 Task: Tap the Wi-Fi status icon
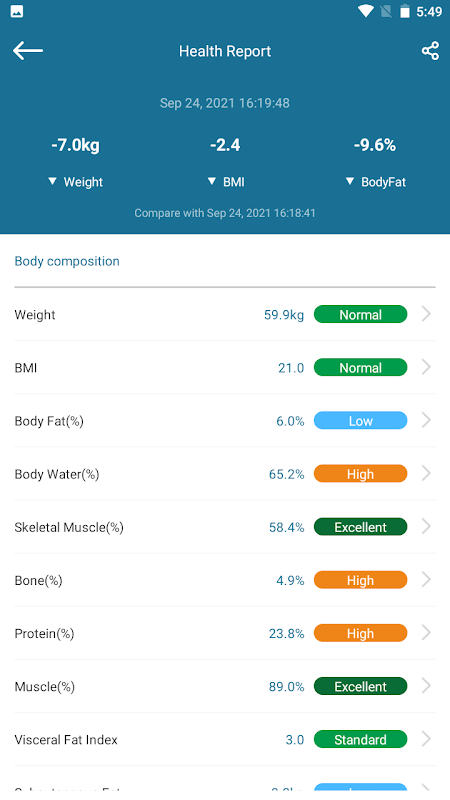click(x=365, y=11)
